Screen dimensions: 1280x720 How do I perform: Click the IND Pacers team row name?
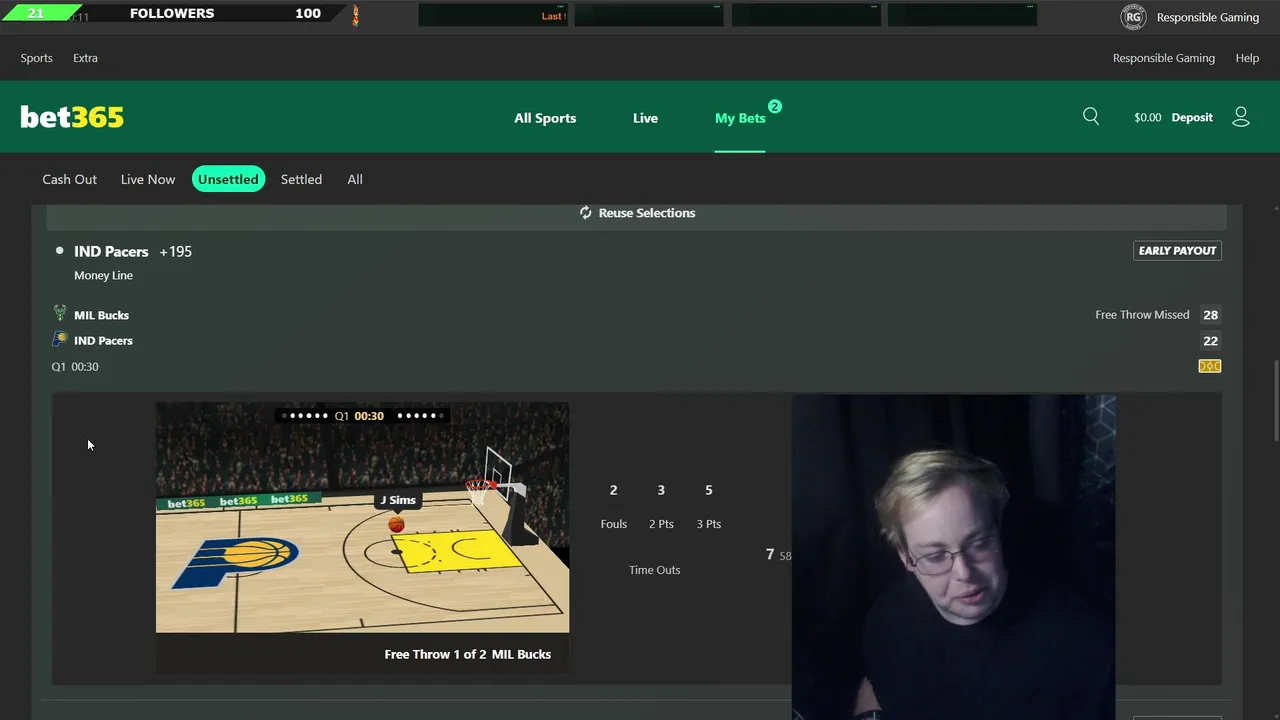pyautogui.click(x=103, y=341)
